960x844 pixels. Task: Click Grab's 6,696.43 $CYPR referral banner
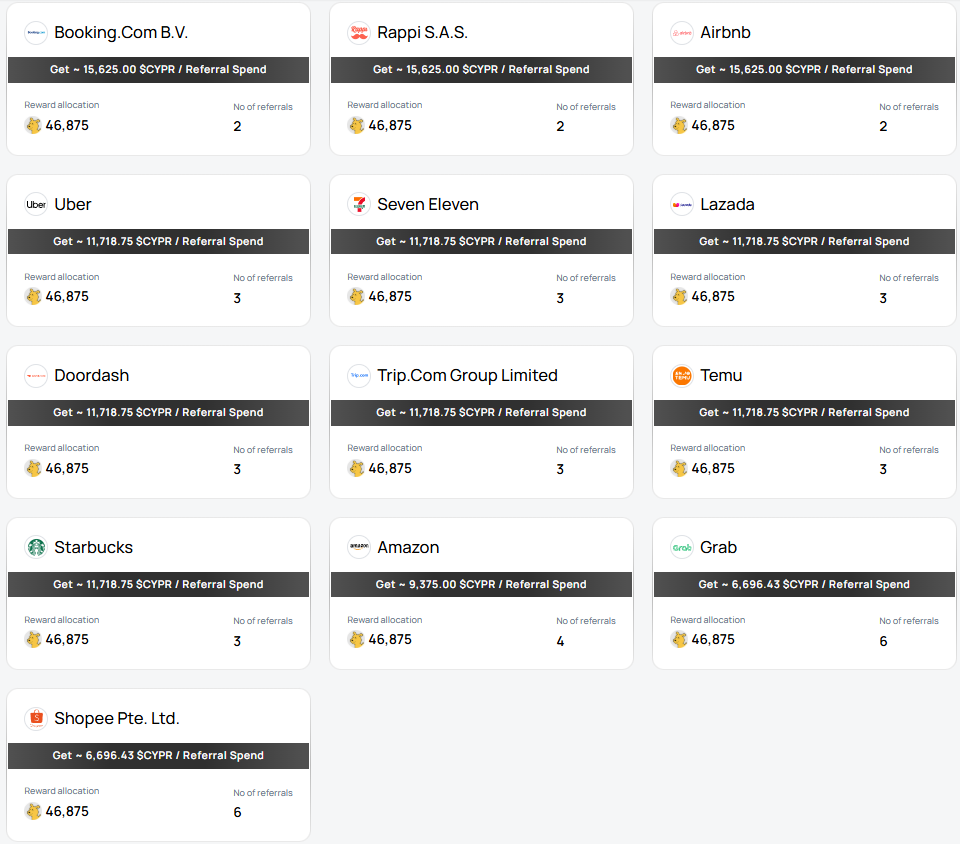804,584
